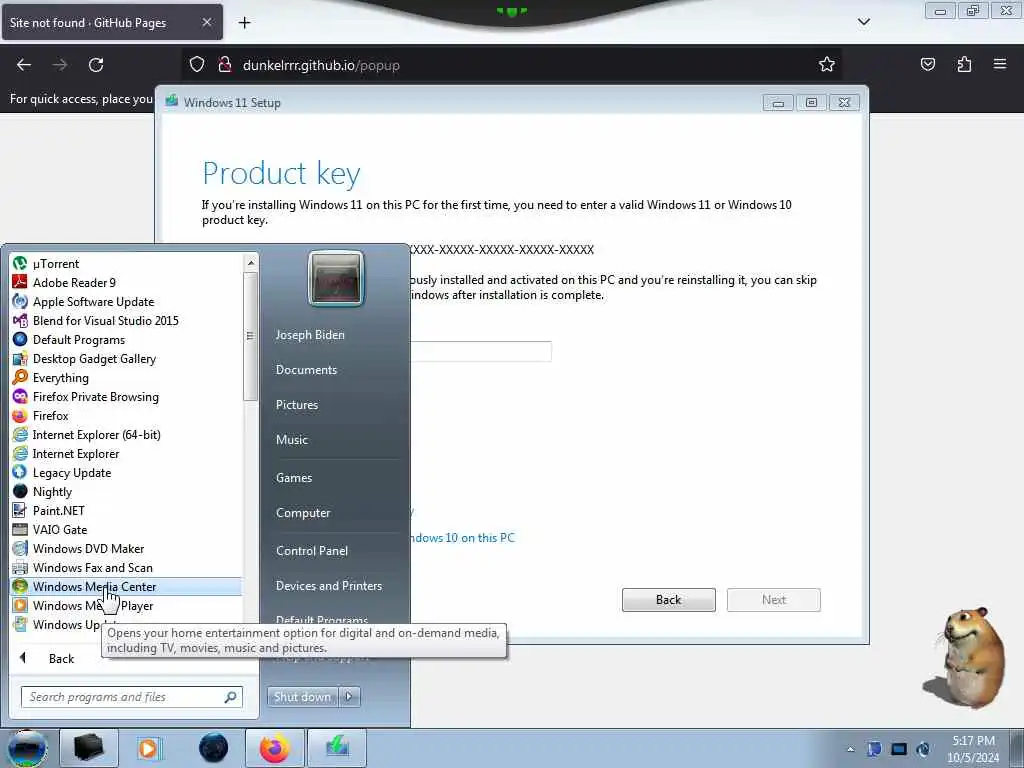The width and height of the screenshot is (1024, 768).
Task: Switch to Firefox in the taskbar
Action: point(274,748)
